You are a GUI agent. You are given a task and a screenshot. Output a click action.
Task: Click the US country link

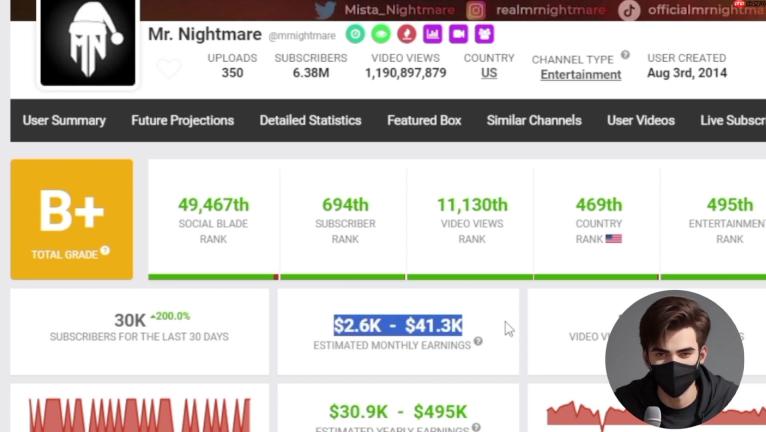[x=489, y=73]
